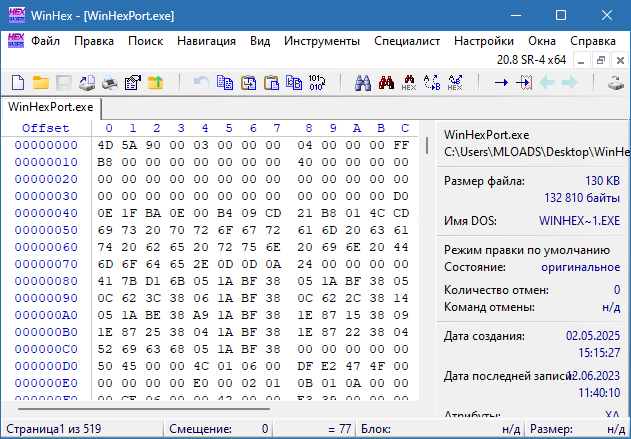Click the disk-and-pages icon next to the save icon
631x439 pixels.
click(87, 82)
